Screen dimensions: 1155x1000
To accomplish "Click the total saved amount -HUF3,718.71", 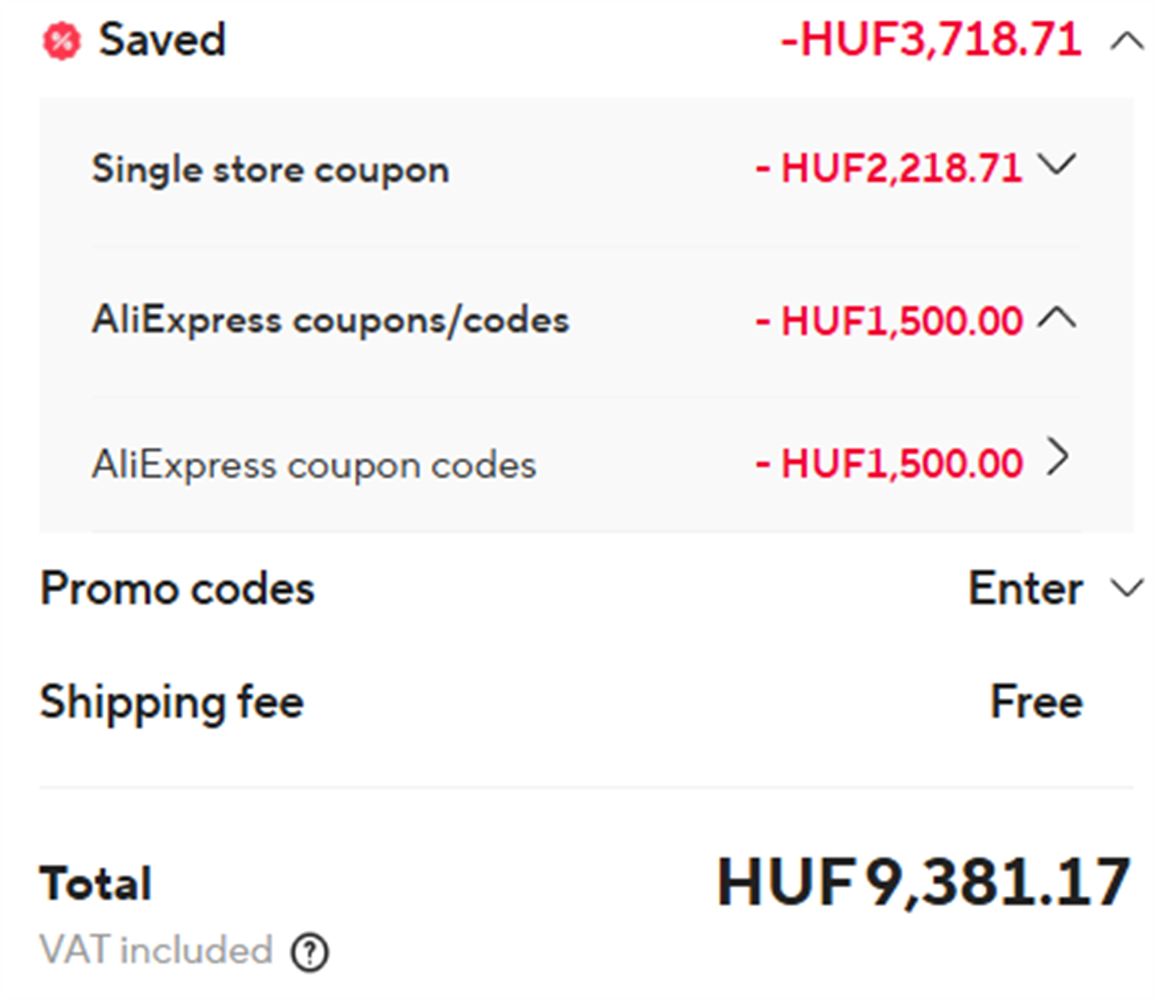I will (930, 41).
